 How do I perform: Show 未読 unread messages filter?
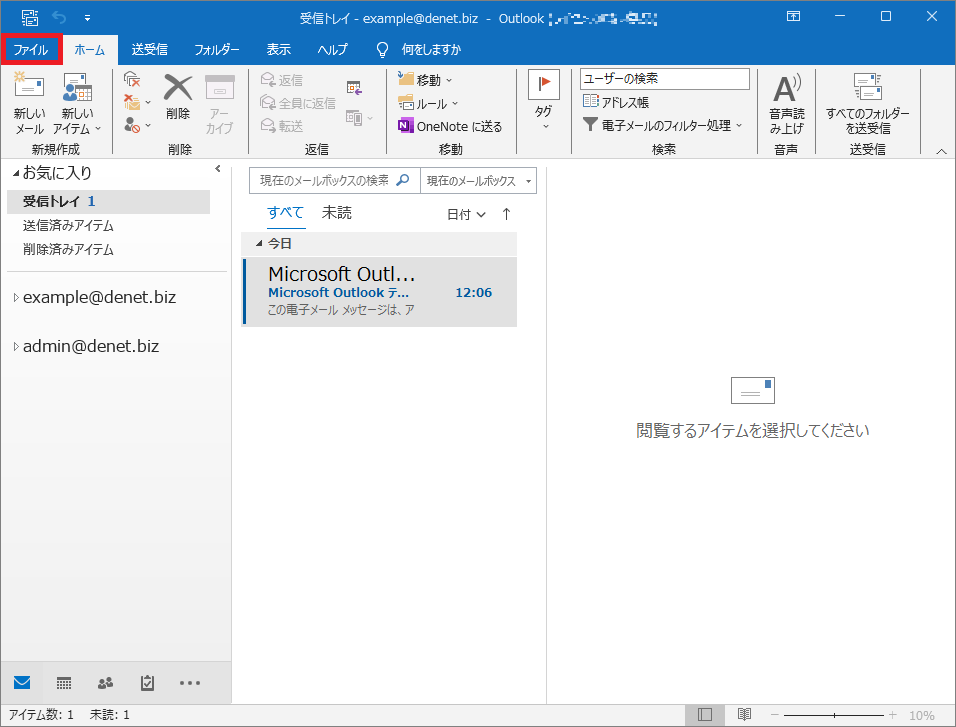pyautogui.click(x=337, y=213)
